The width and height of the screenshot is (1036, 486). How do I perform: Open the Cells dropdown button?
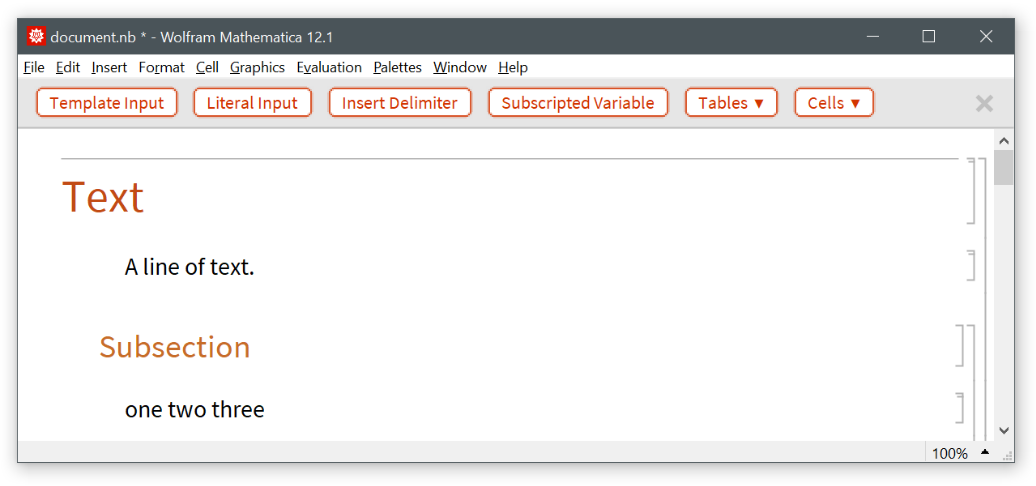point(834,103)
